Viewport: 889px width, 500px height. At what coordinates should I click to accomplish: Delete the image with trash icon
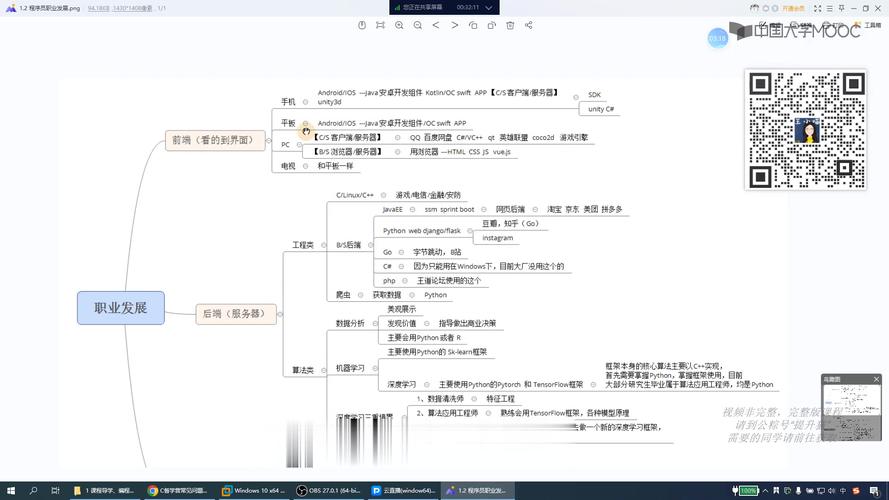[510, 25]
